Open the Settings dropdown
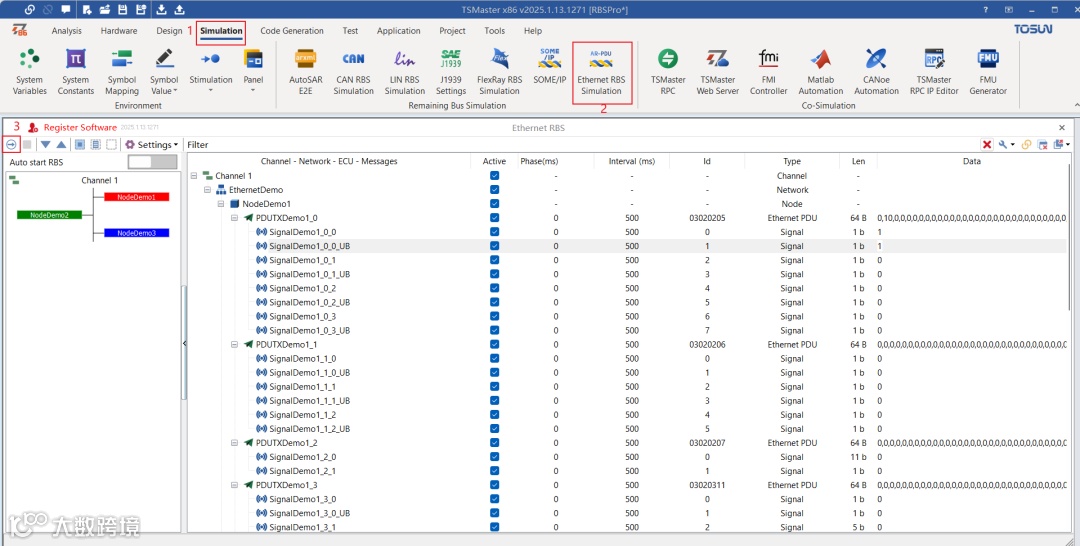 pyautogui.click(x=152, y=145)
